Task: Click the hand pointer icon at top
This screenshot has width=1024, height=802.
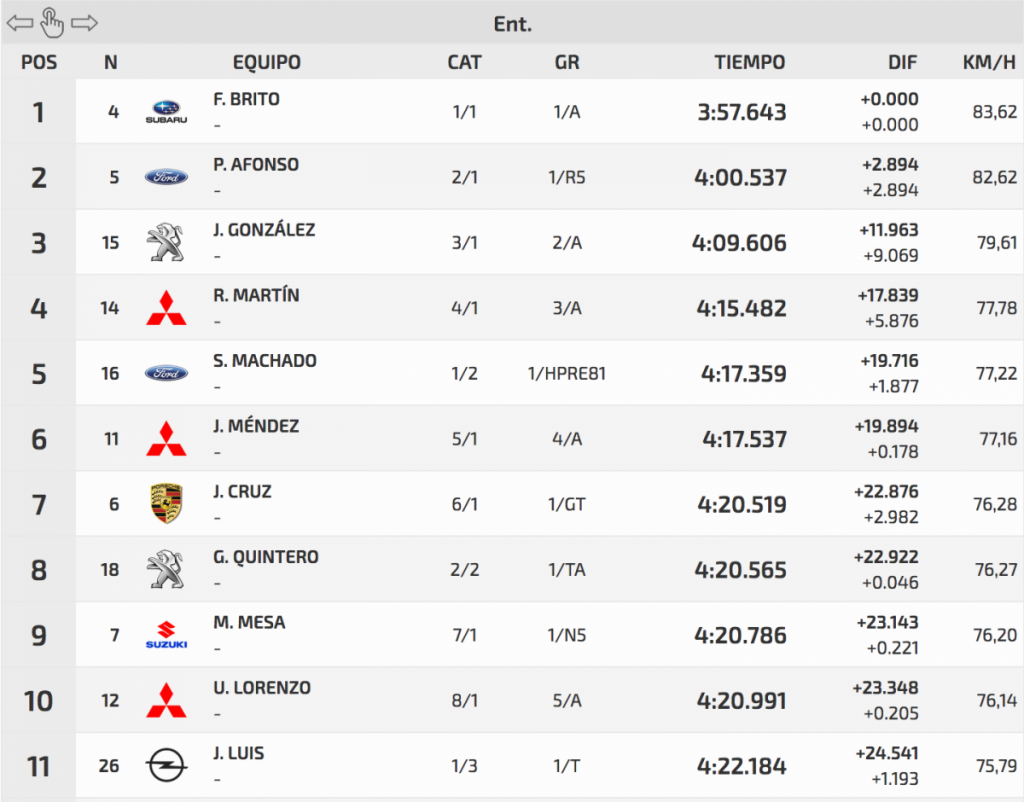Action: pos(52,21)
